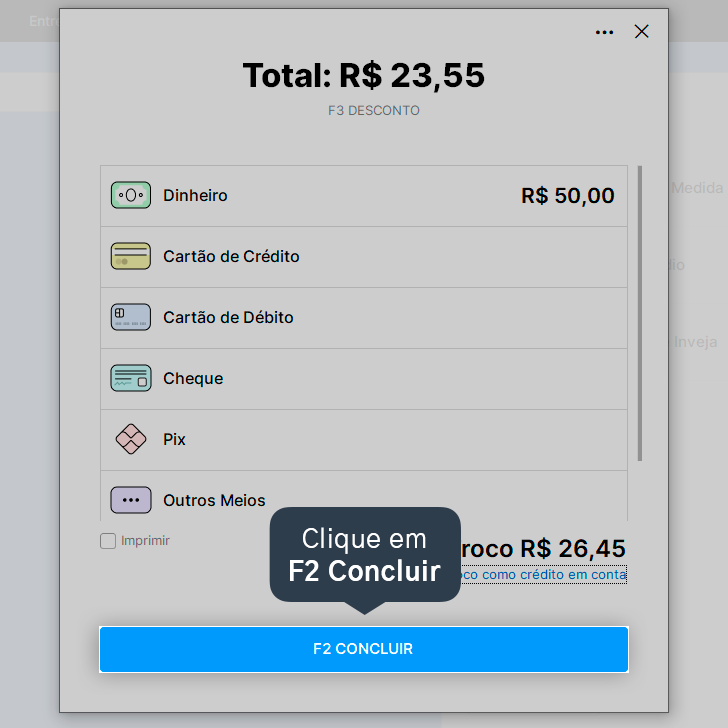Click the purple Outros Meios icon
The image size is (728, 728).
tap(130, 500)
